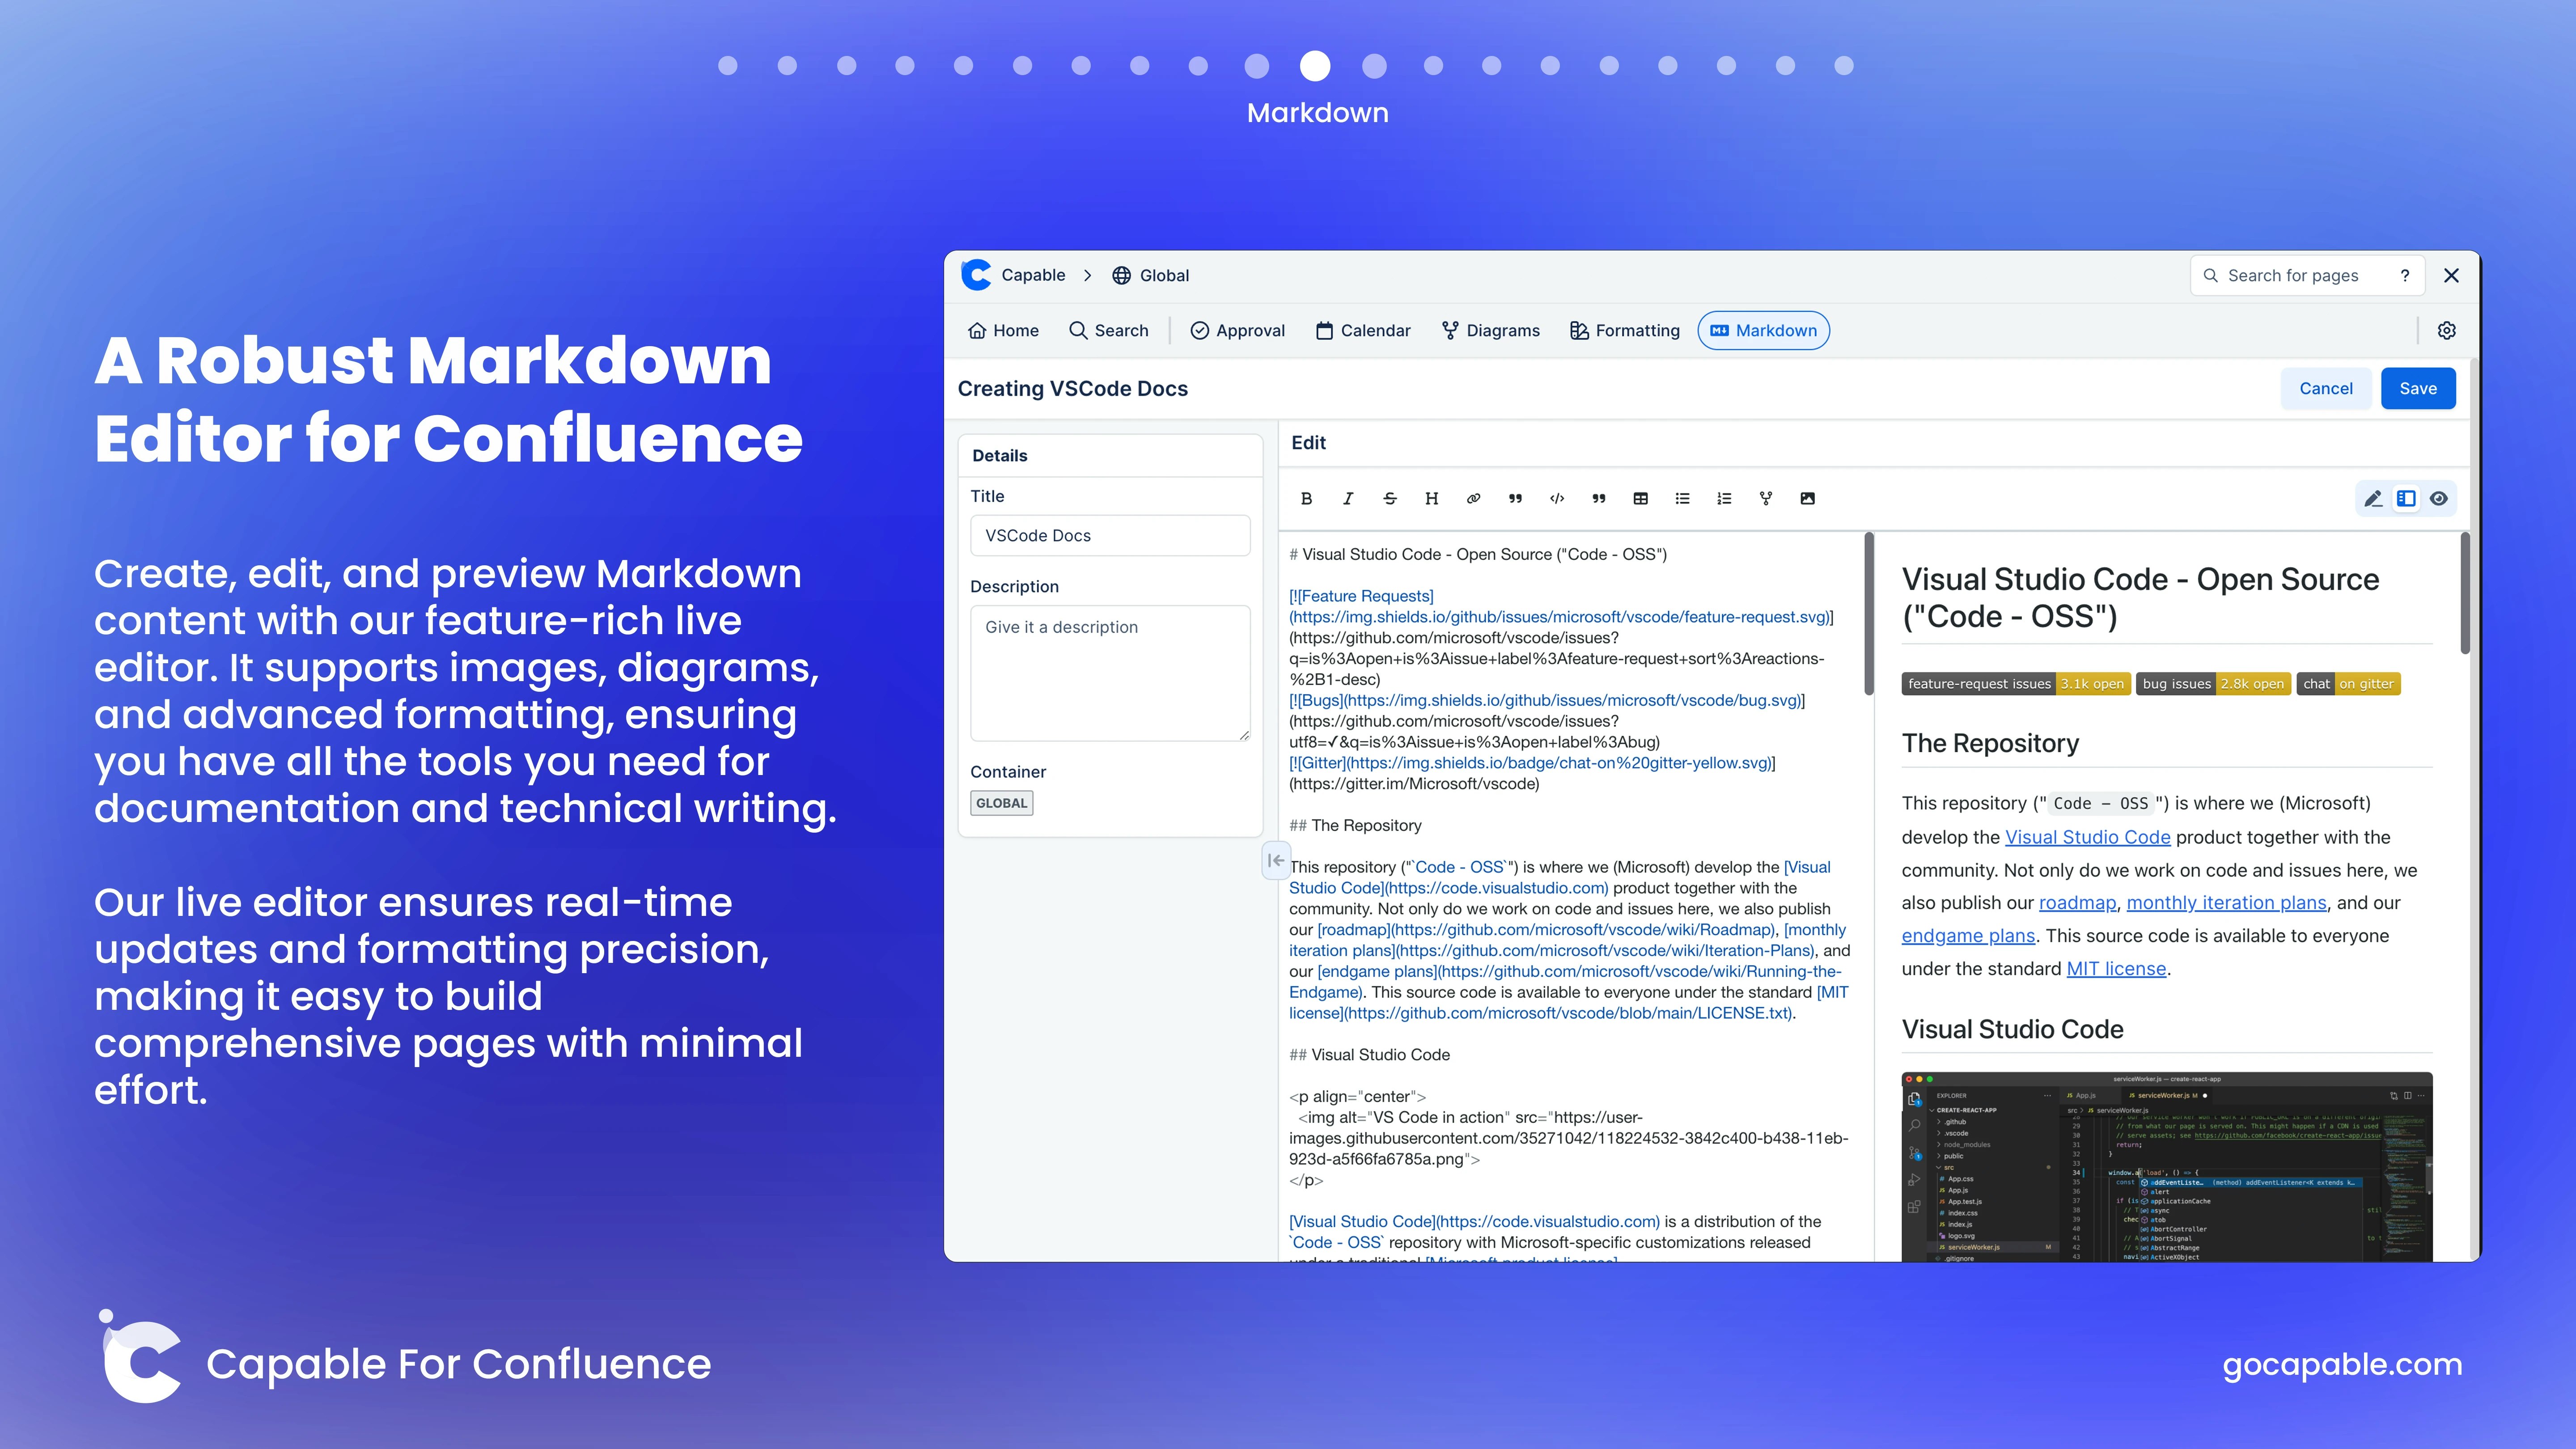Screen dimensions: 2576x1449
Task: Insert a bulleted list
Action: coord(1683,498)
